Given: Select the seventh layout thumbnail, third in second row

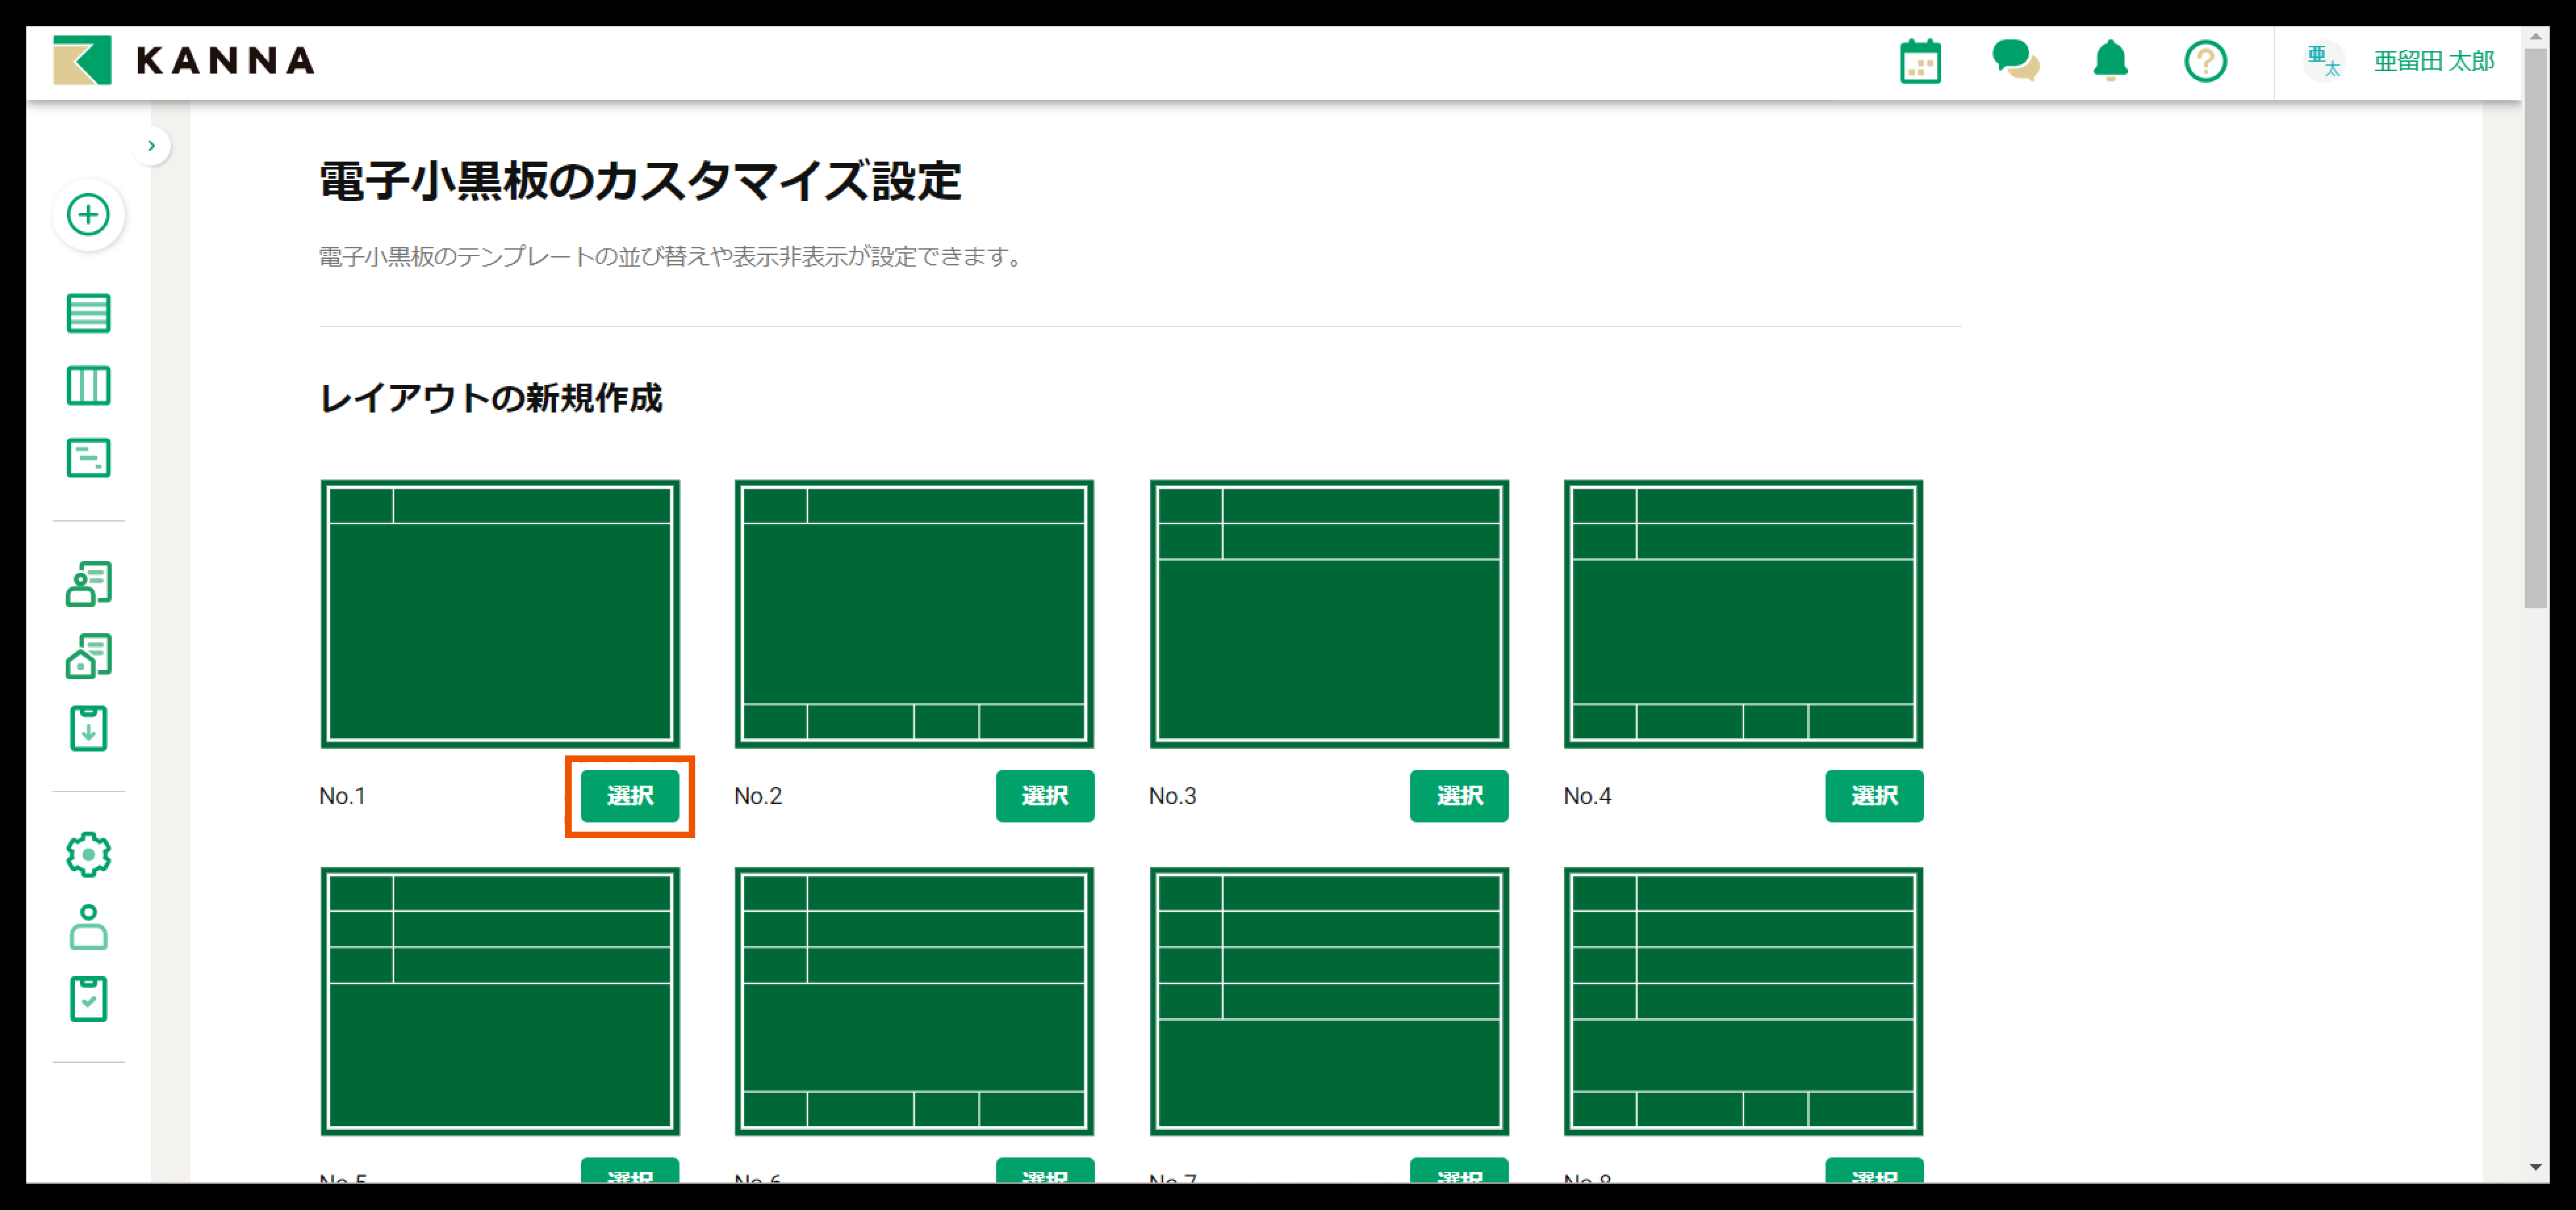Looking at the screenshot, I should pos(1329,1001).
